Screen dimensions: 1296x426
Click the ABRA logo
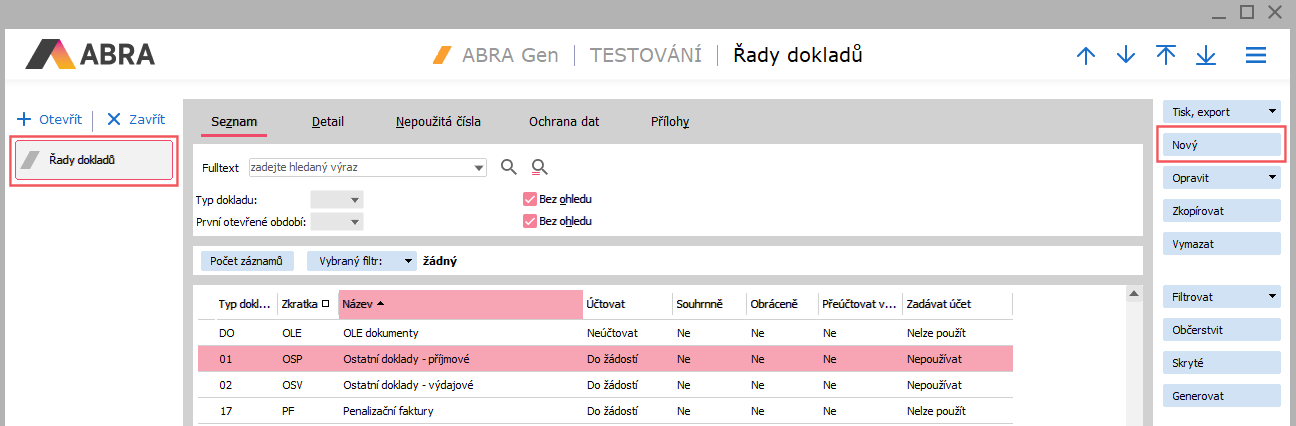(x=90, y=54)
